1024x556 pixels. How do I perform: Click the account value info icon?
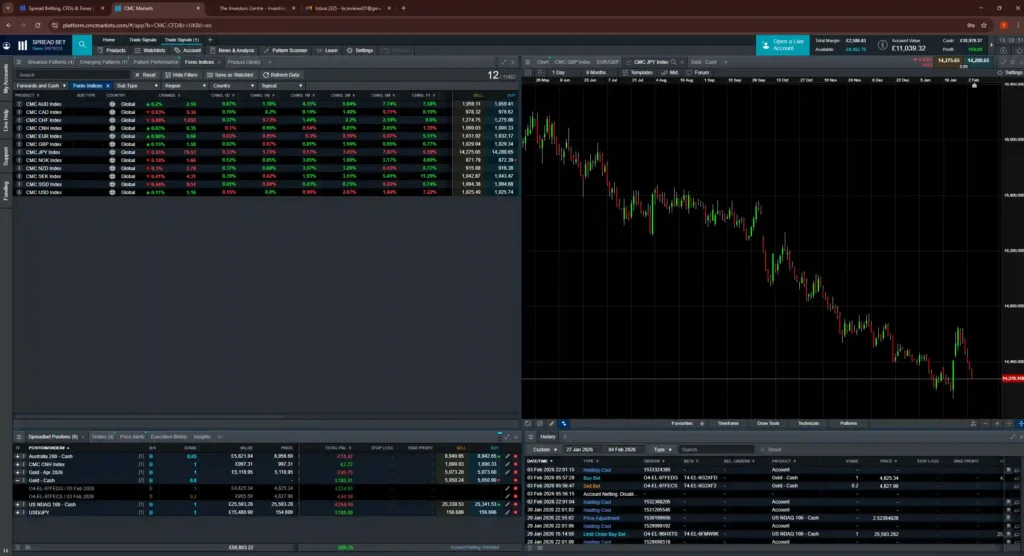point(882,45)
